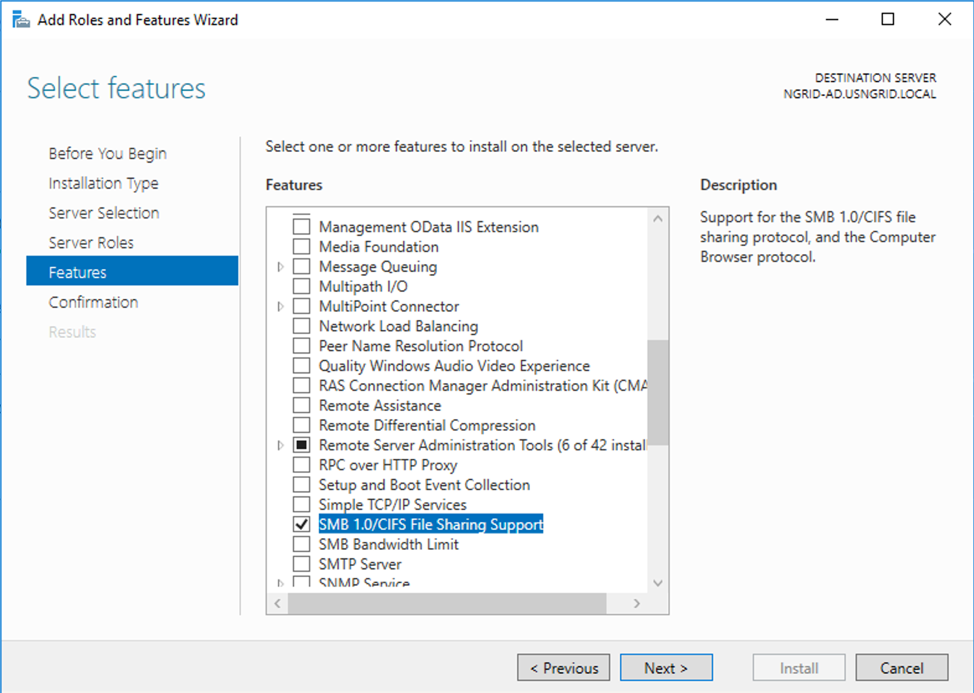The image size is (974, 693).
Task: Uncheck SMB 1.0/CIFS File Sharing Support
Action: [301, 524]
